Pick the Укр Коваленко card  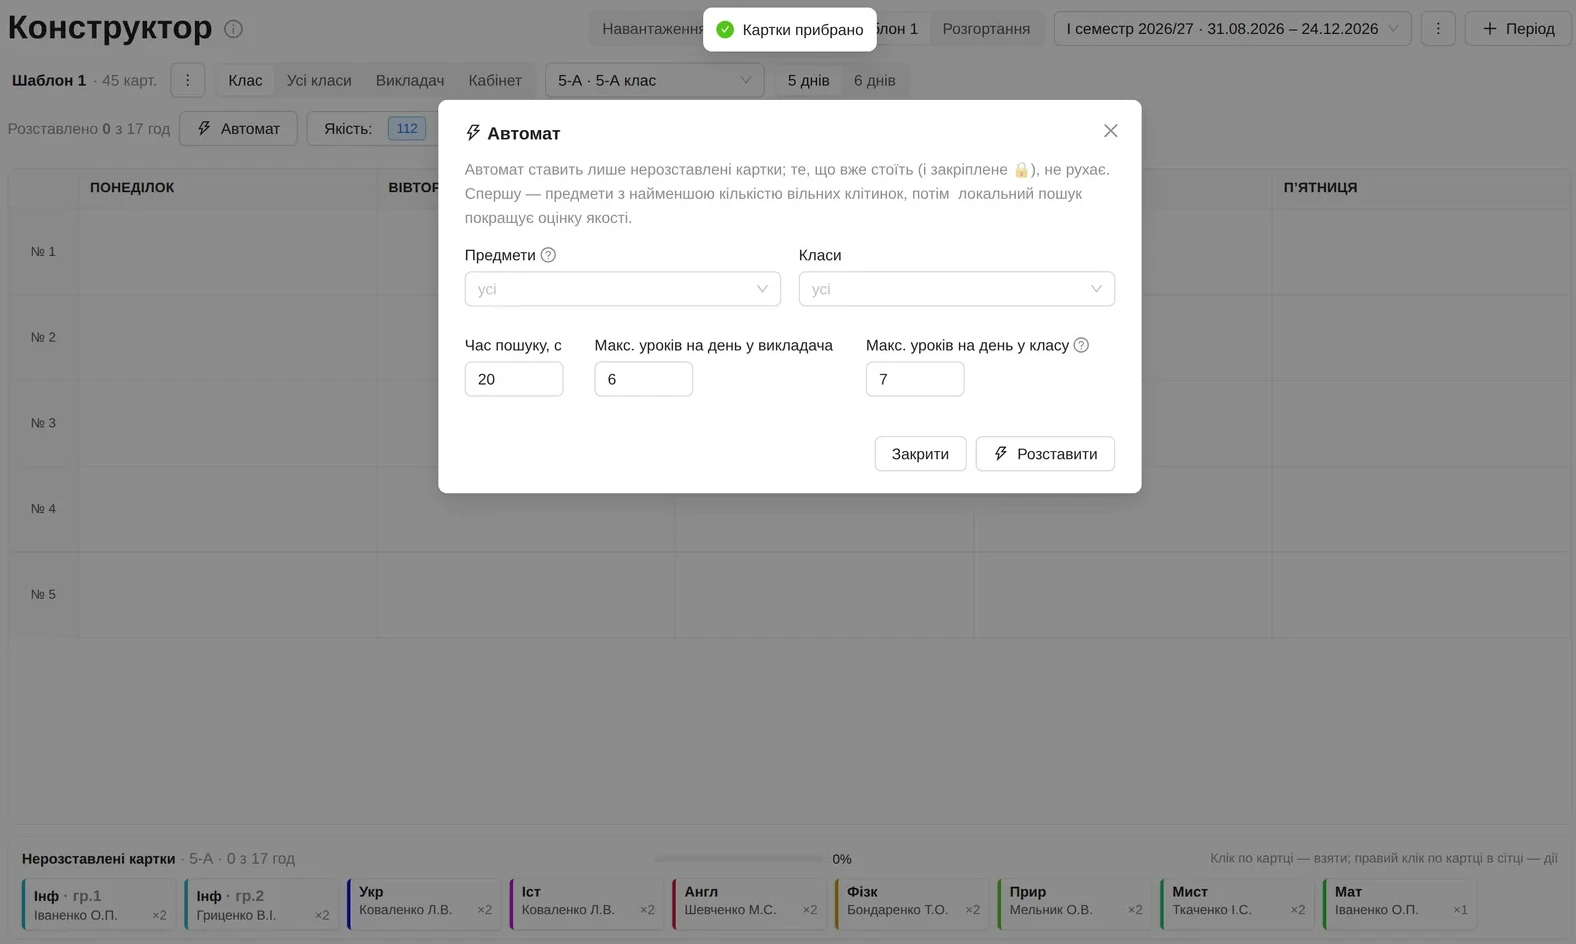[x=424, y=904]
